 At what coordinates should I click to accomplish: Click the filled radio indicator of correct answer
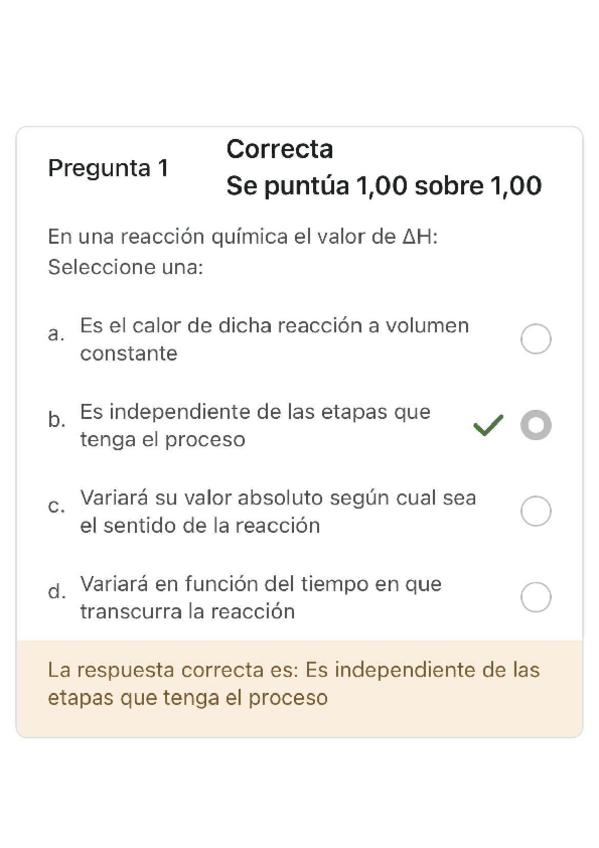point(536,425)
